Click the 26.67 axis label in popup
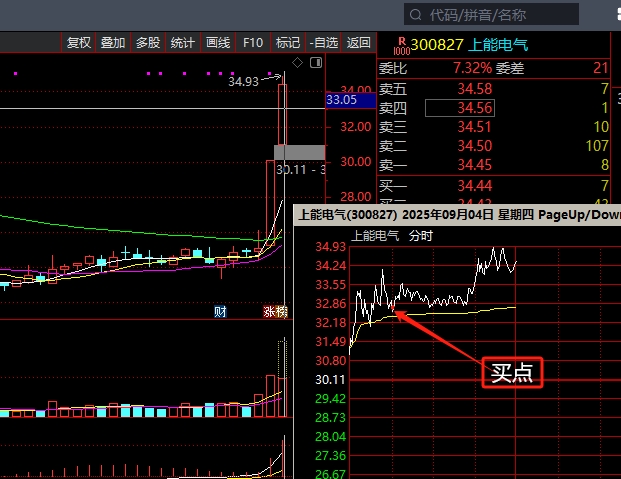Image resolution: width=621 pixels, height=479 pixels. tap(330, 474)
